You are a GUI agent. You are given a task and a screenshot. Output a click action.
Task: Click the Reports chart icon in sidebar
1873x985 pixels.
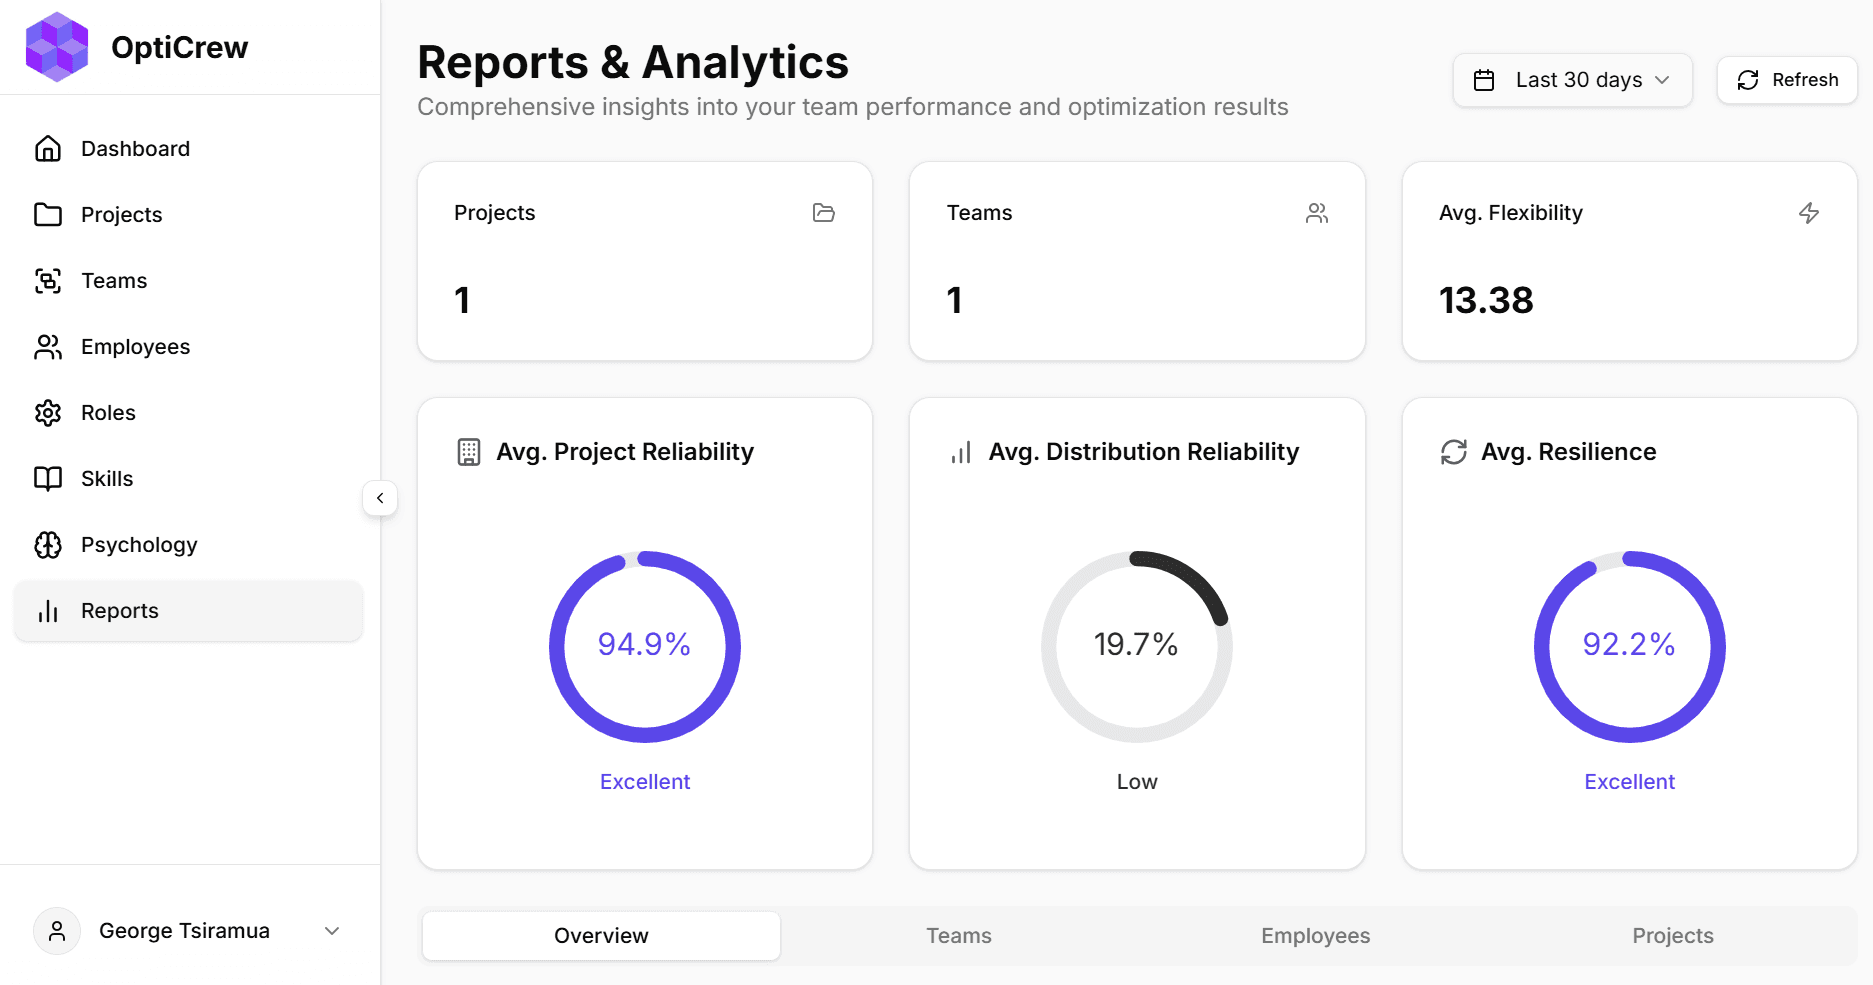48,611
